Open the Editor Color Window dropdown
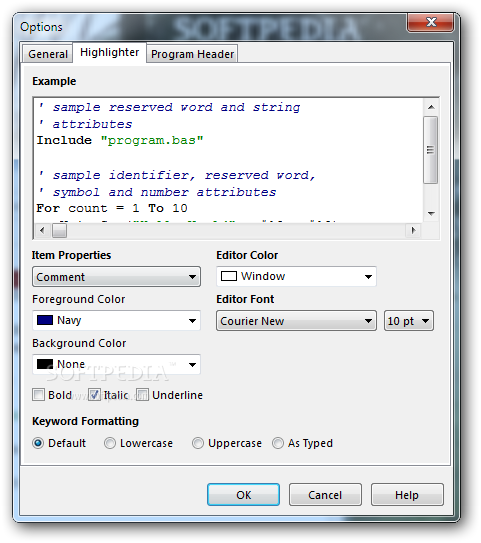The image size is (481, 543). tap(296, 276)
